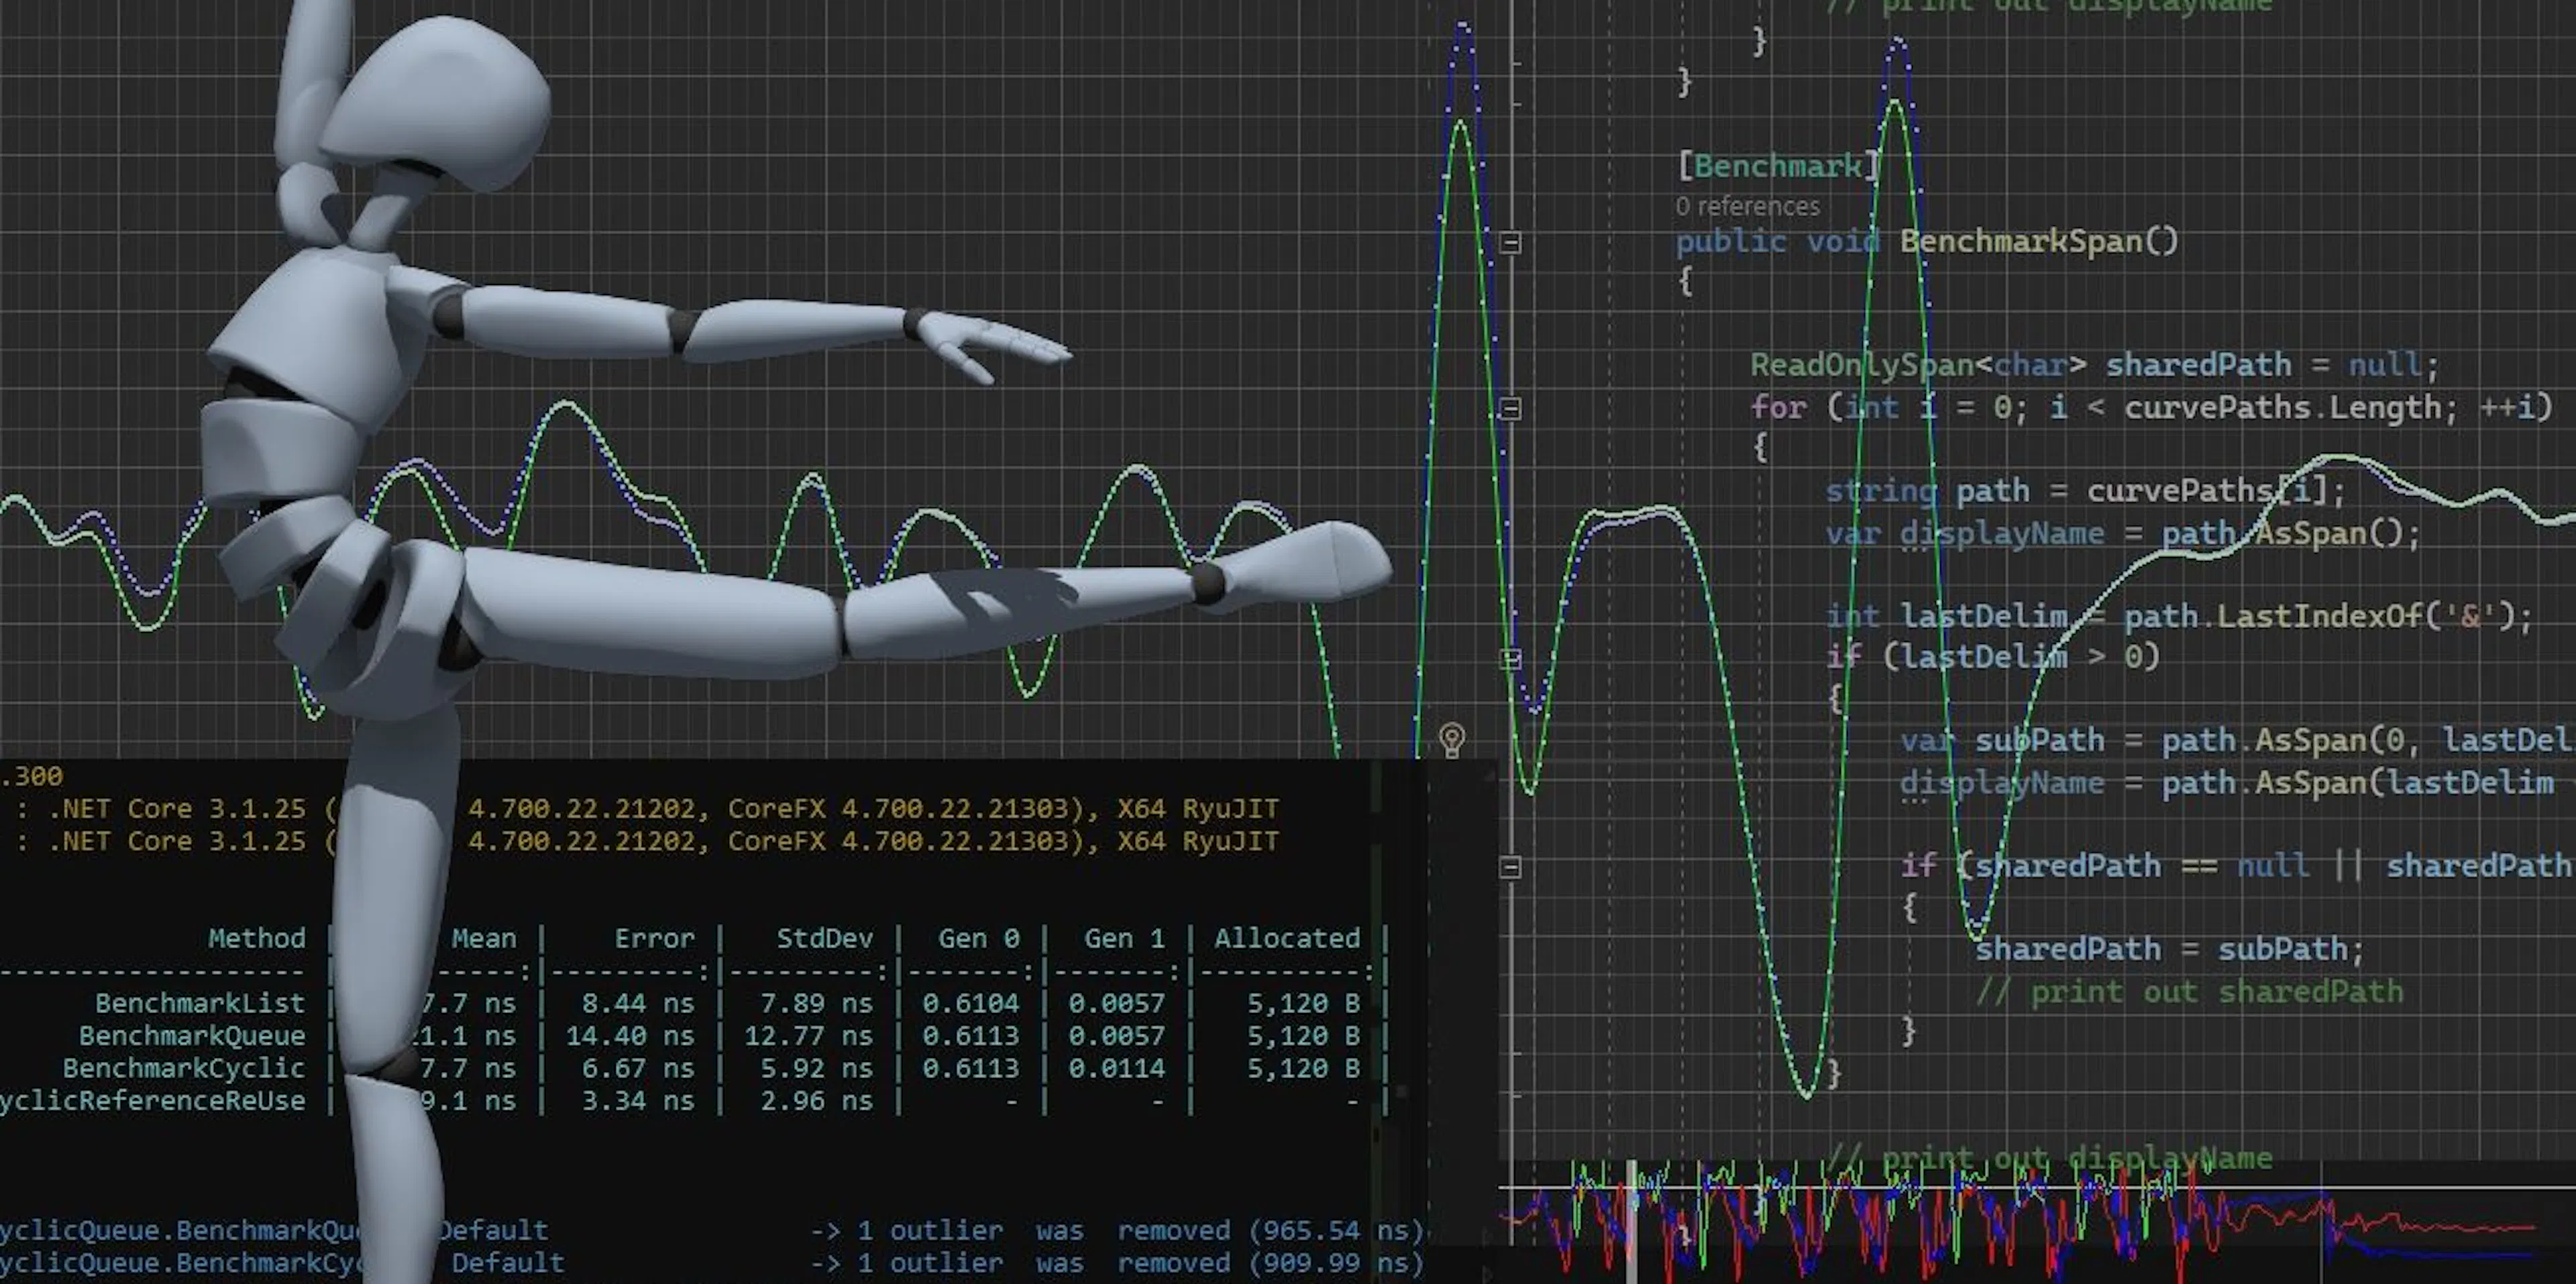Open the '0 references' code lens link
Image resolution: width=2576 pixels, height=1284 pixels.
click(x=1748, y=206)
